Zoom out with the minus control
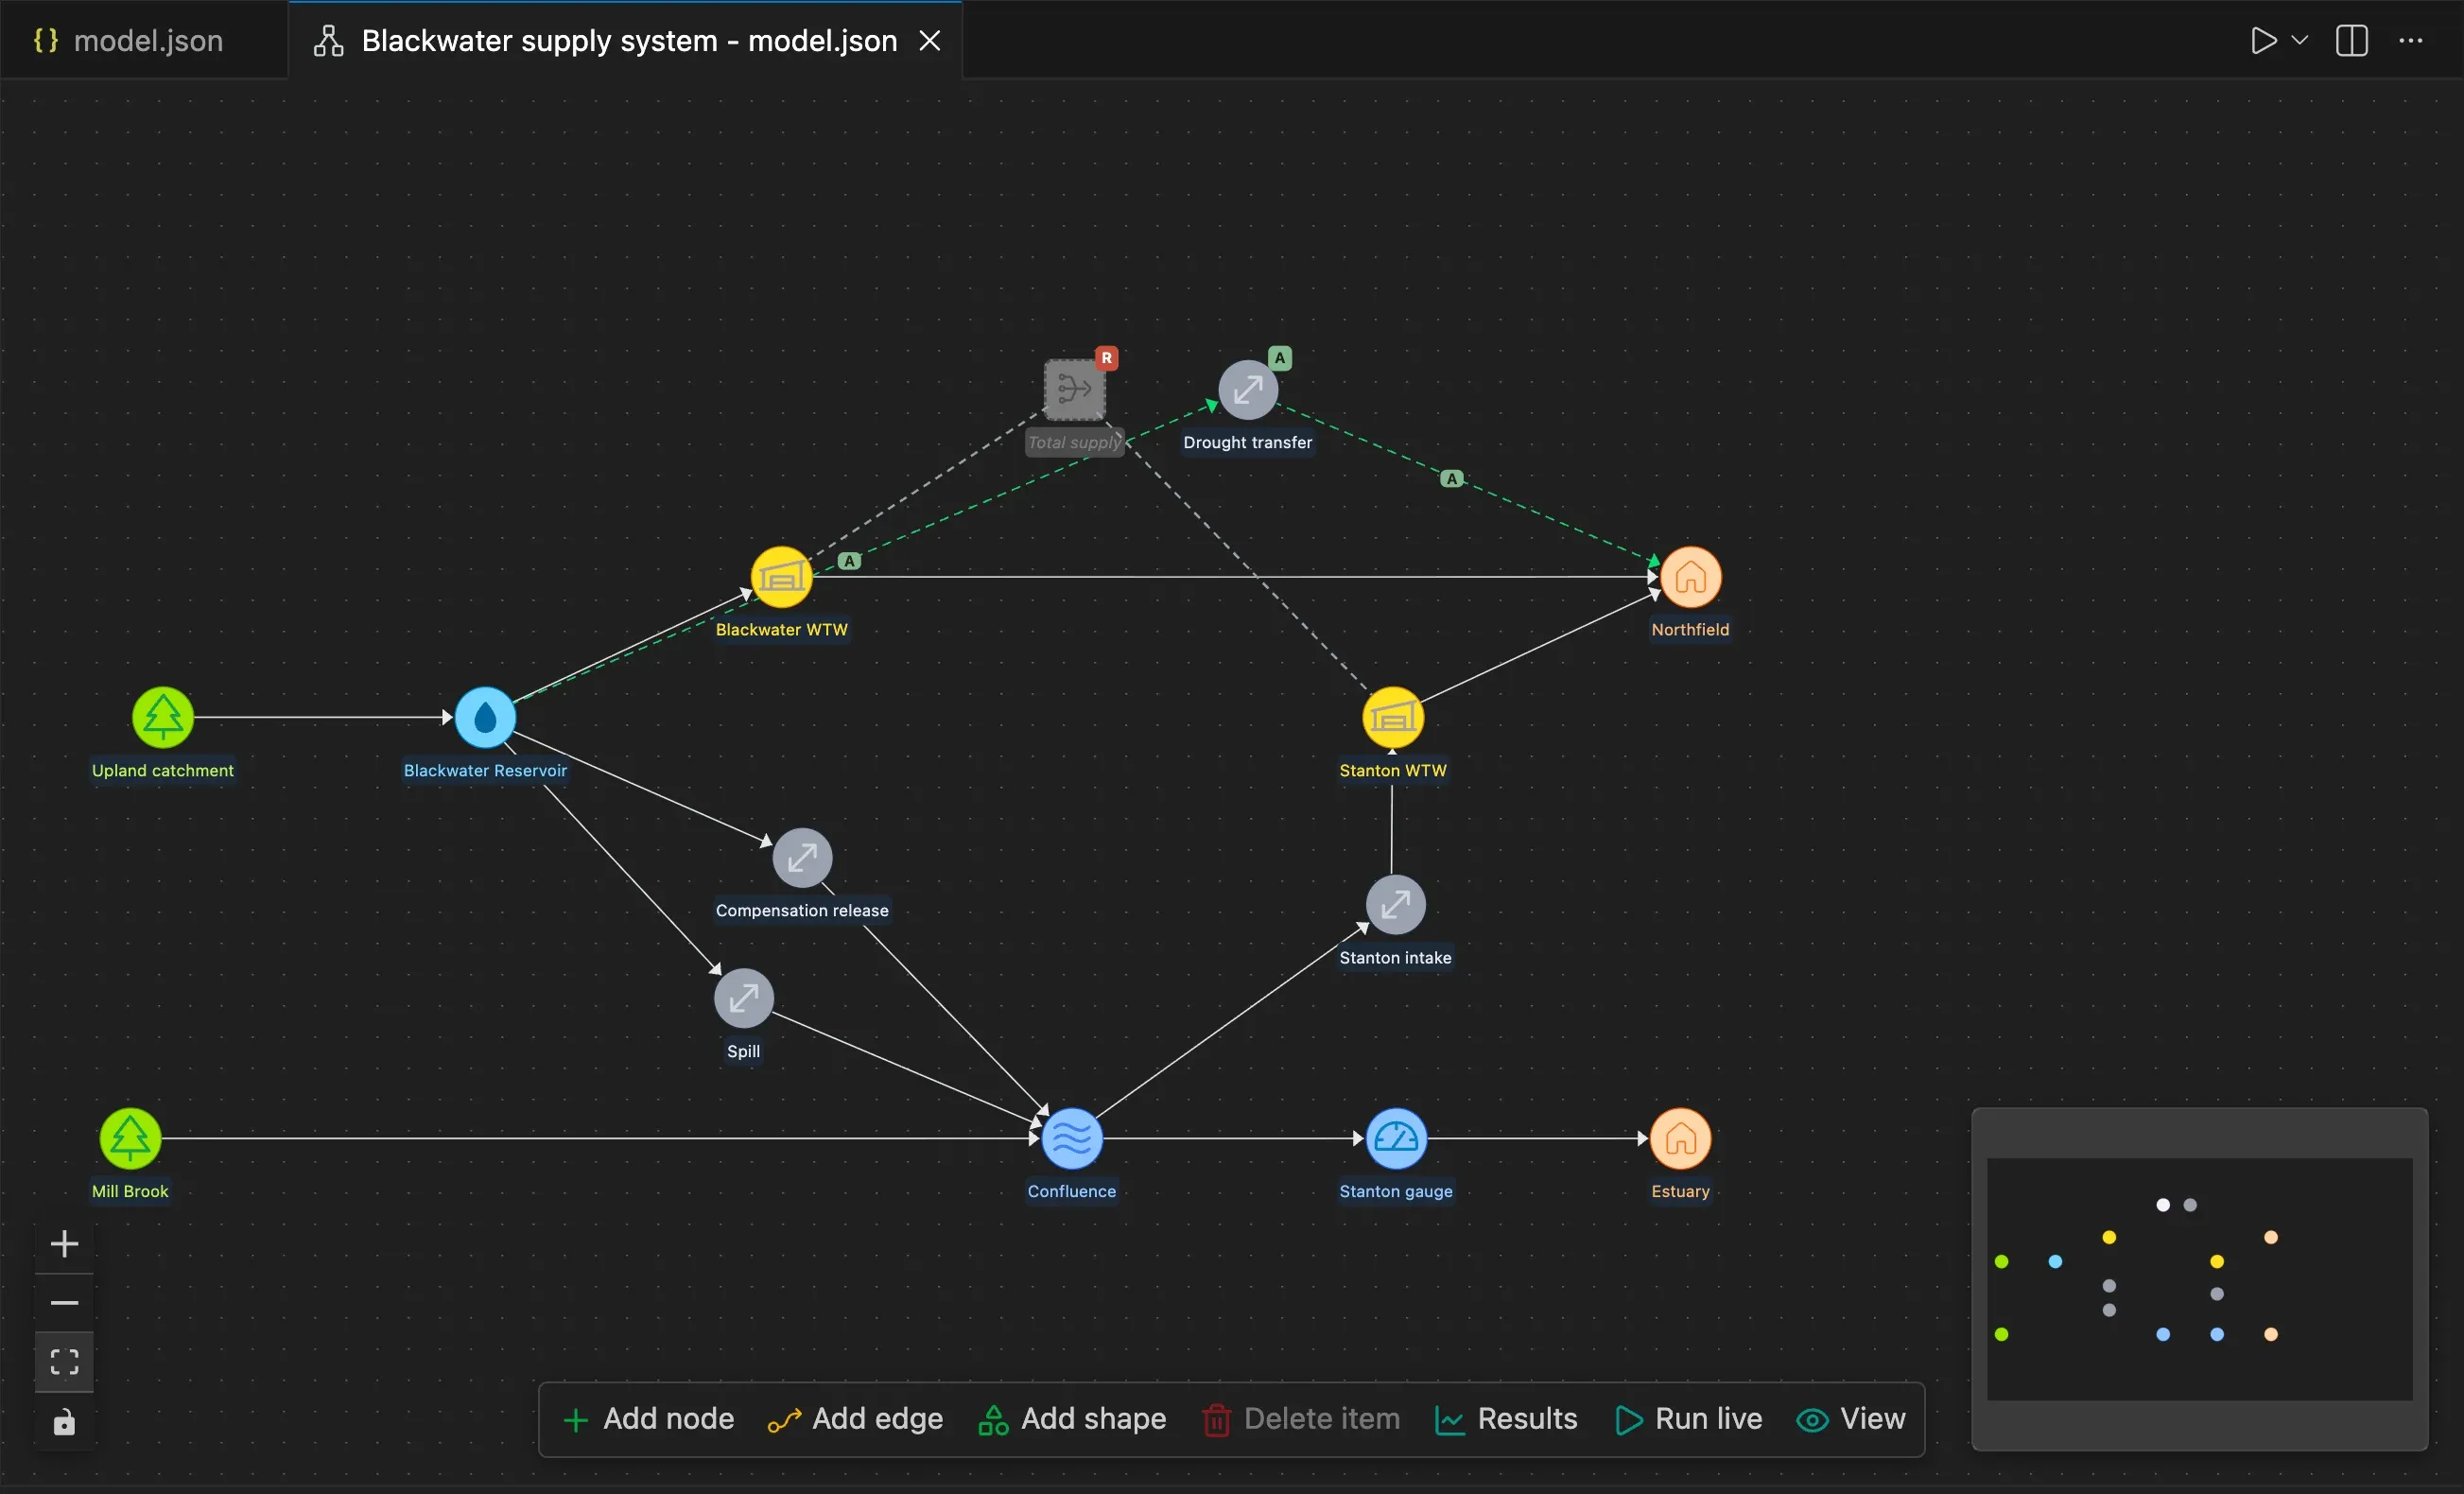Image resolution: width=2464 pixels, height=1494 pixels. coord(64,1303)
